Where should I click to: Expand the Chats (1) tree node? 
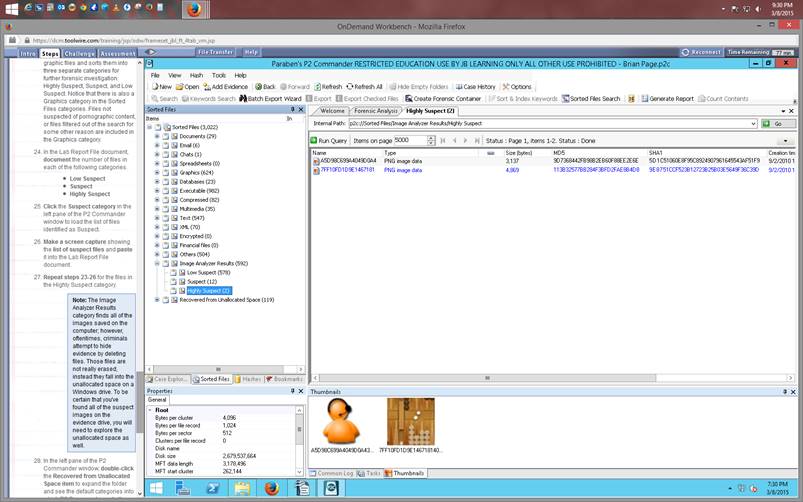(x=157, y=155)
